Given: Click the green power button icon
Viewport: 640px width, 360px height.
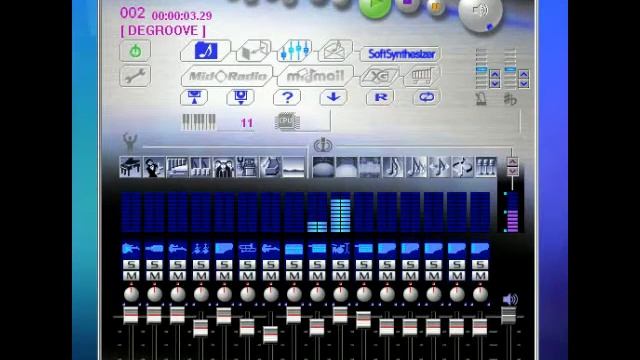Looking at the screenshot, I should tap(135, 51).
